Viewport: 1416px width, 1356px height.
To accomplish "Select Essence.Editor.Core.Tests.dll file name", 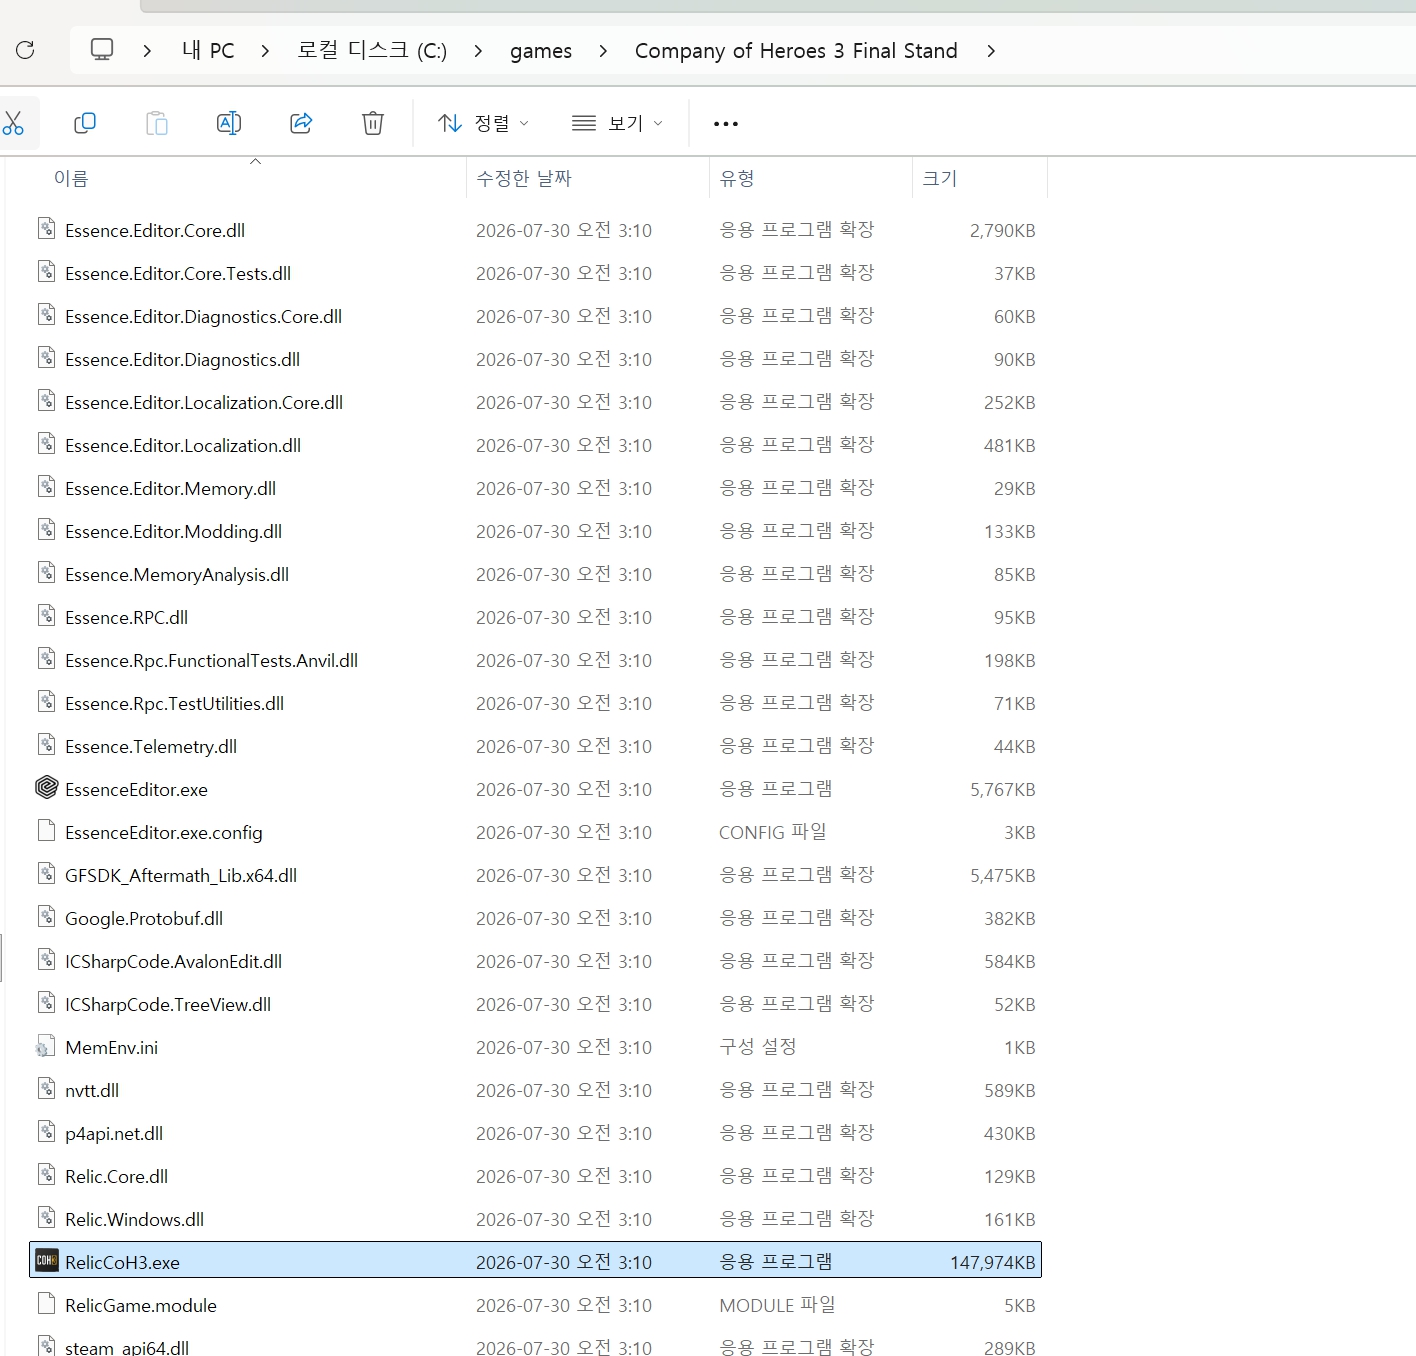I will [178, 273].
